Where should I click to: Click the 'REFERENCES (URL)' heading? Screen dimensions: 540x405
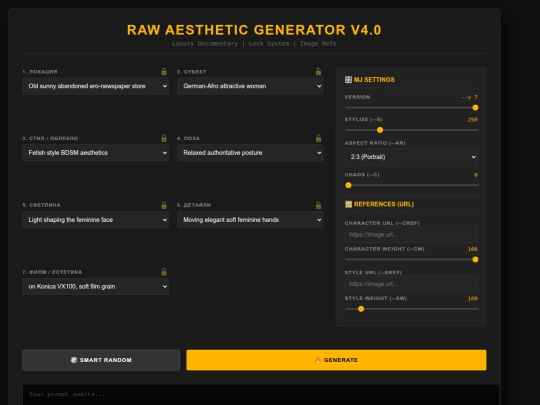(384, 204)
